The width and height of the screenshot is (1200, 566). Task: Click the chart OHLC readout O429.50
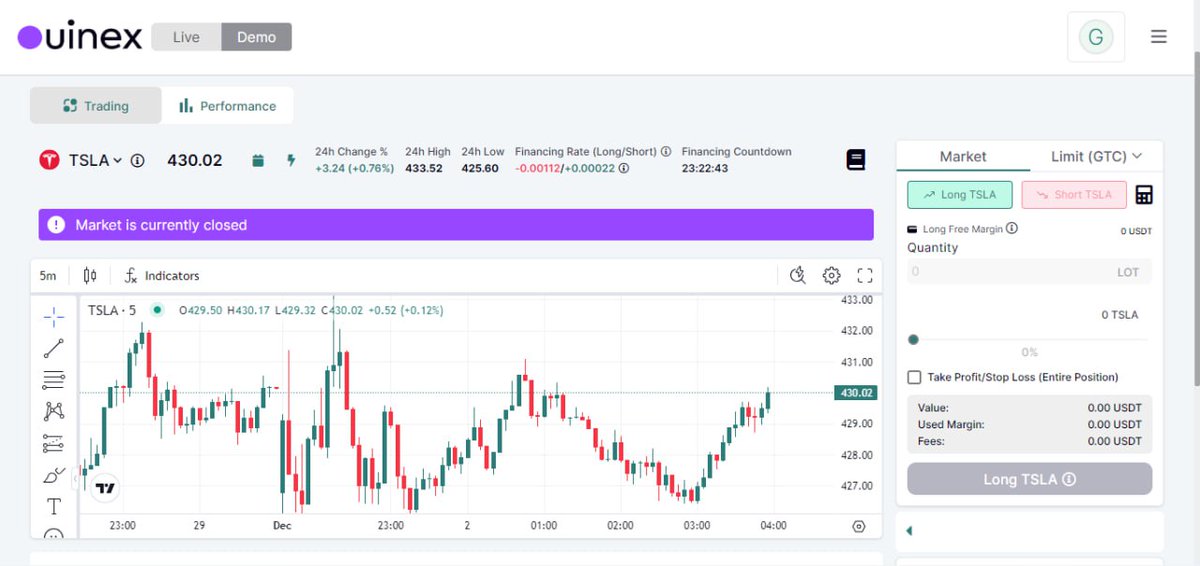[x=200, y=310]
